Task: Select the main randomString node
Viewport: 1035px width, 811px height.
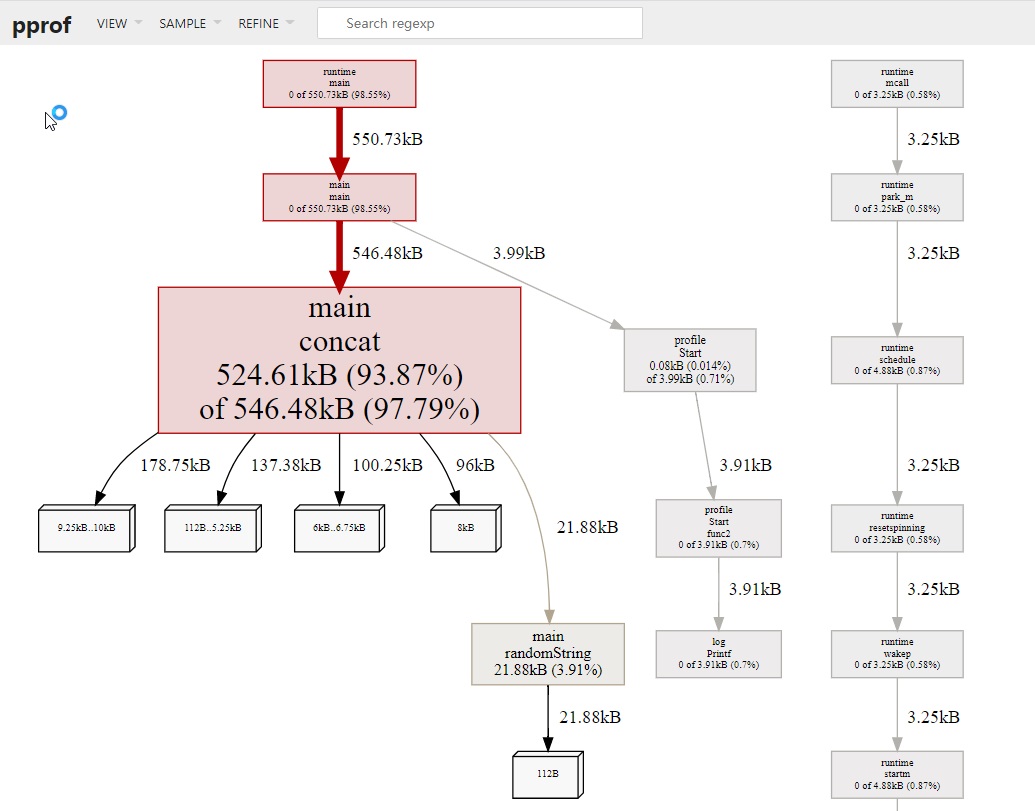Action: click(548, 654)
